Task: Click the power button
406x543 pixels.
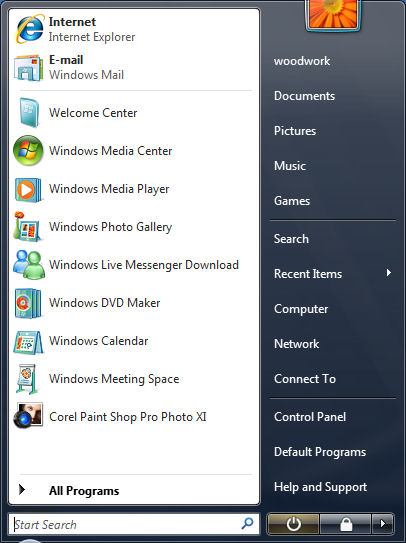Action: tap(293, 524)
